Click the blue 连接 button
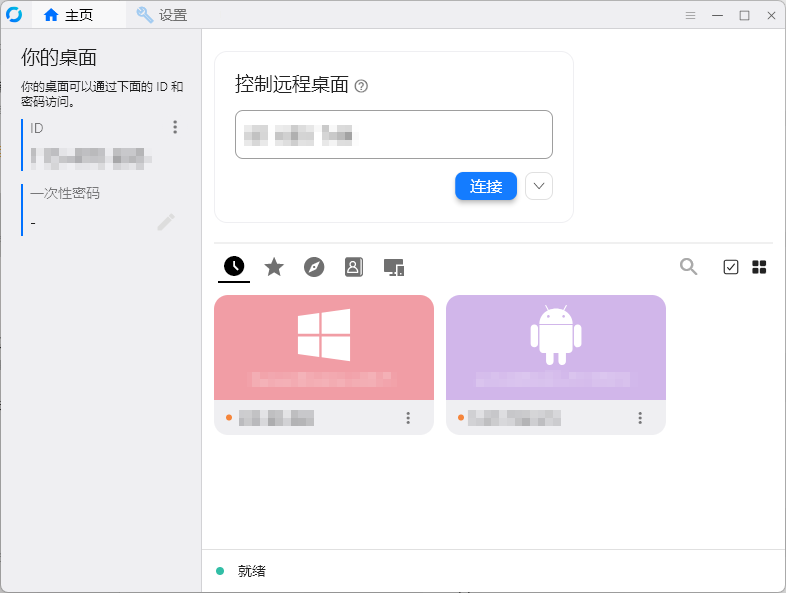The image size is (786, 593). click(x=486, y=186)
